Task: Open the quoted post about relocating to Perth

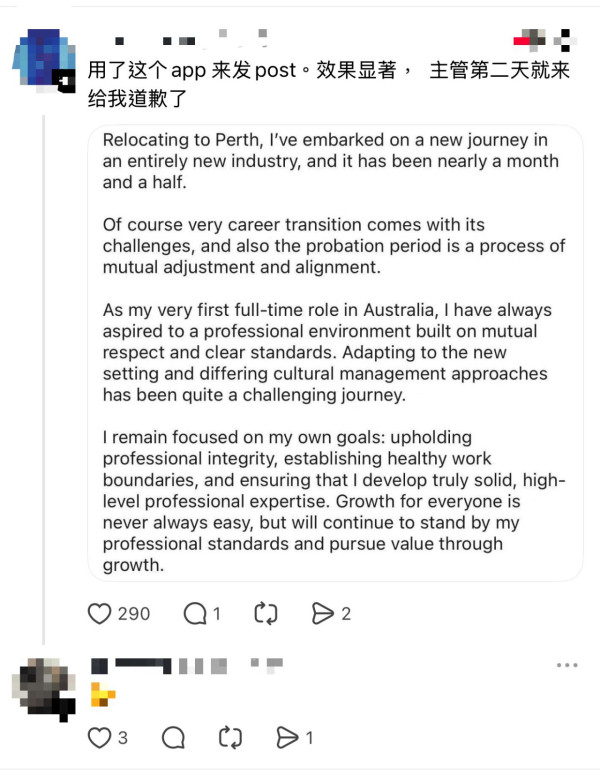Action: point(335,352)
